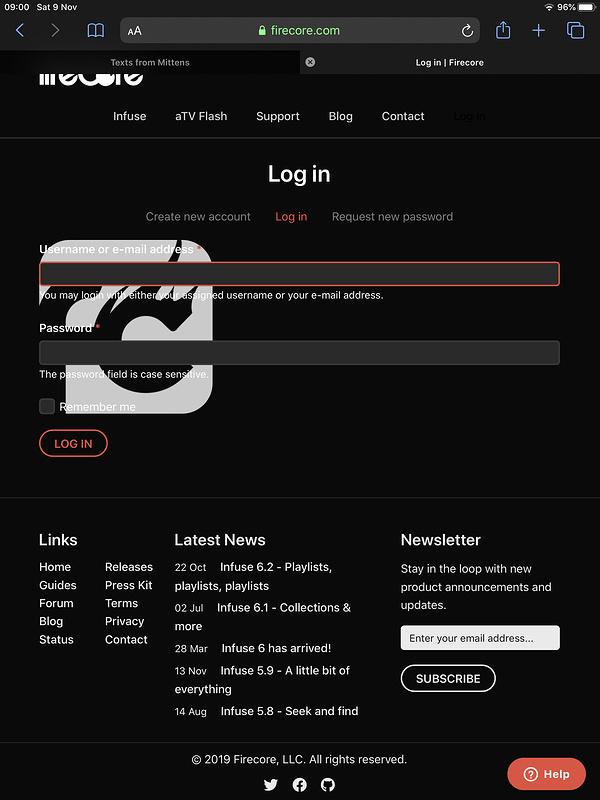Open the Press Kit footer link
The image size is (600, 800).
click(129, 585)
